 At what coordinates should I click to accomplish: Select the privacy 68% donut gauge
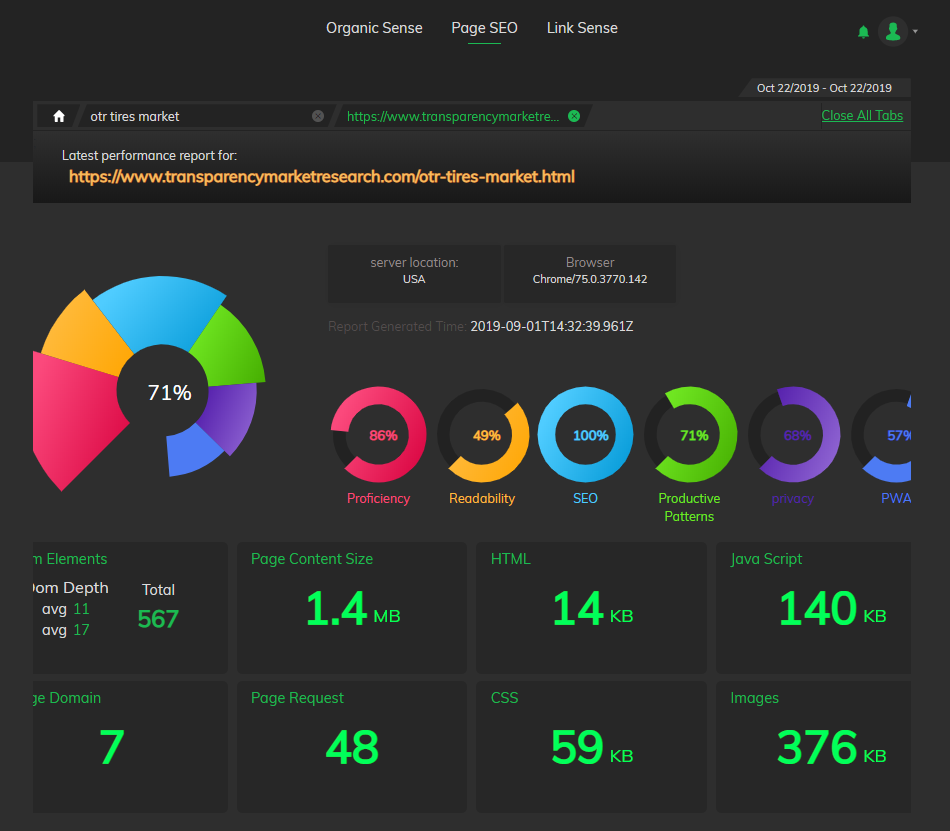(x=793, y=434)
